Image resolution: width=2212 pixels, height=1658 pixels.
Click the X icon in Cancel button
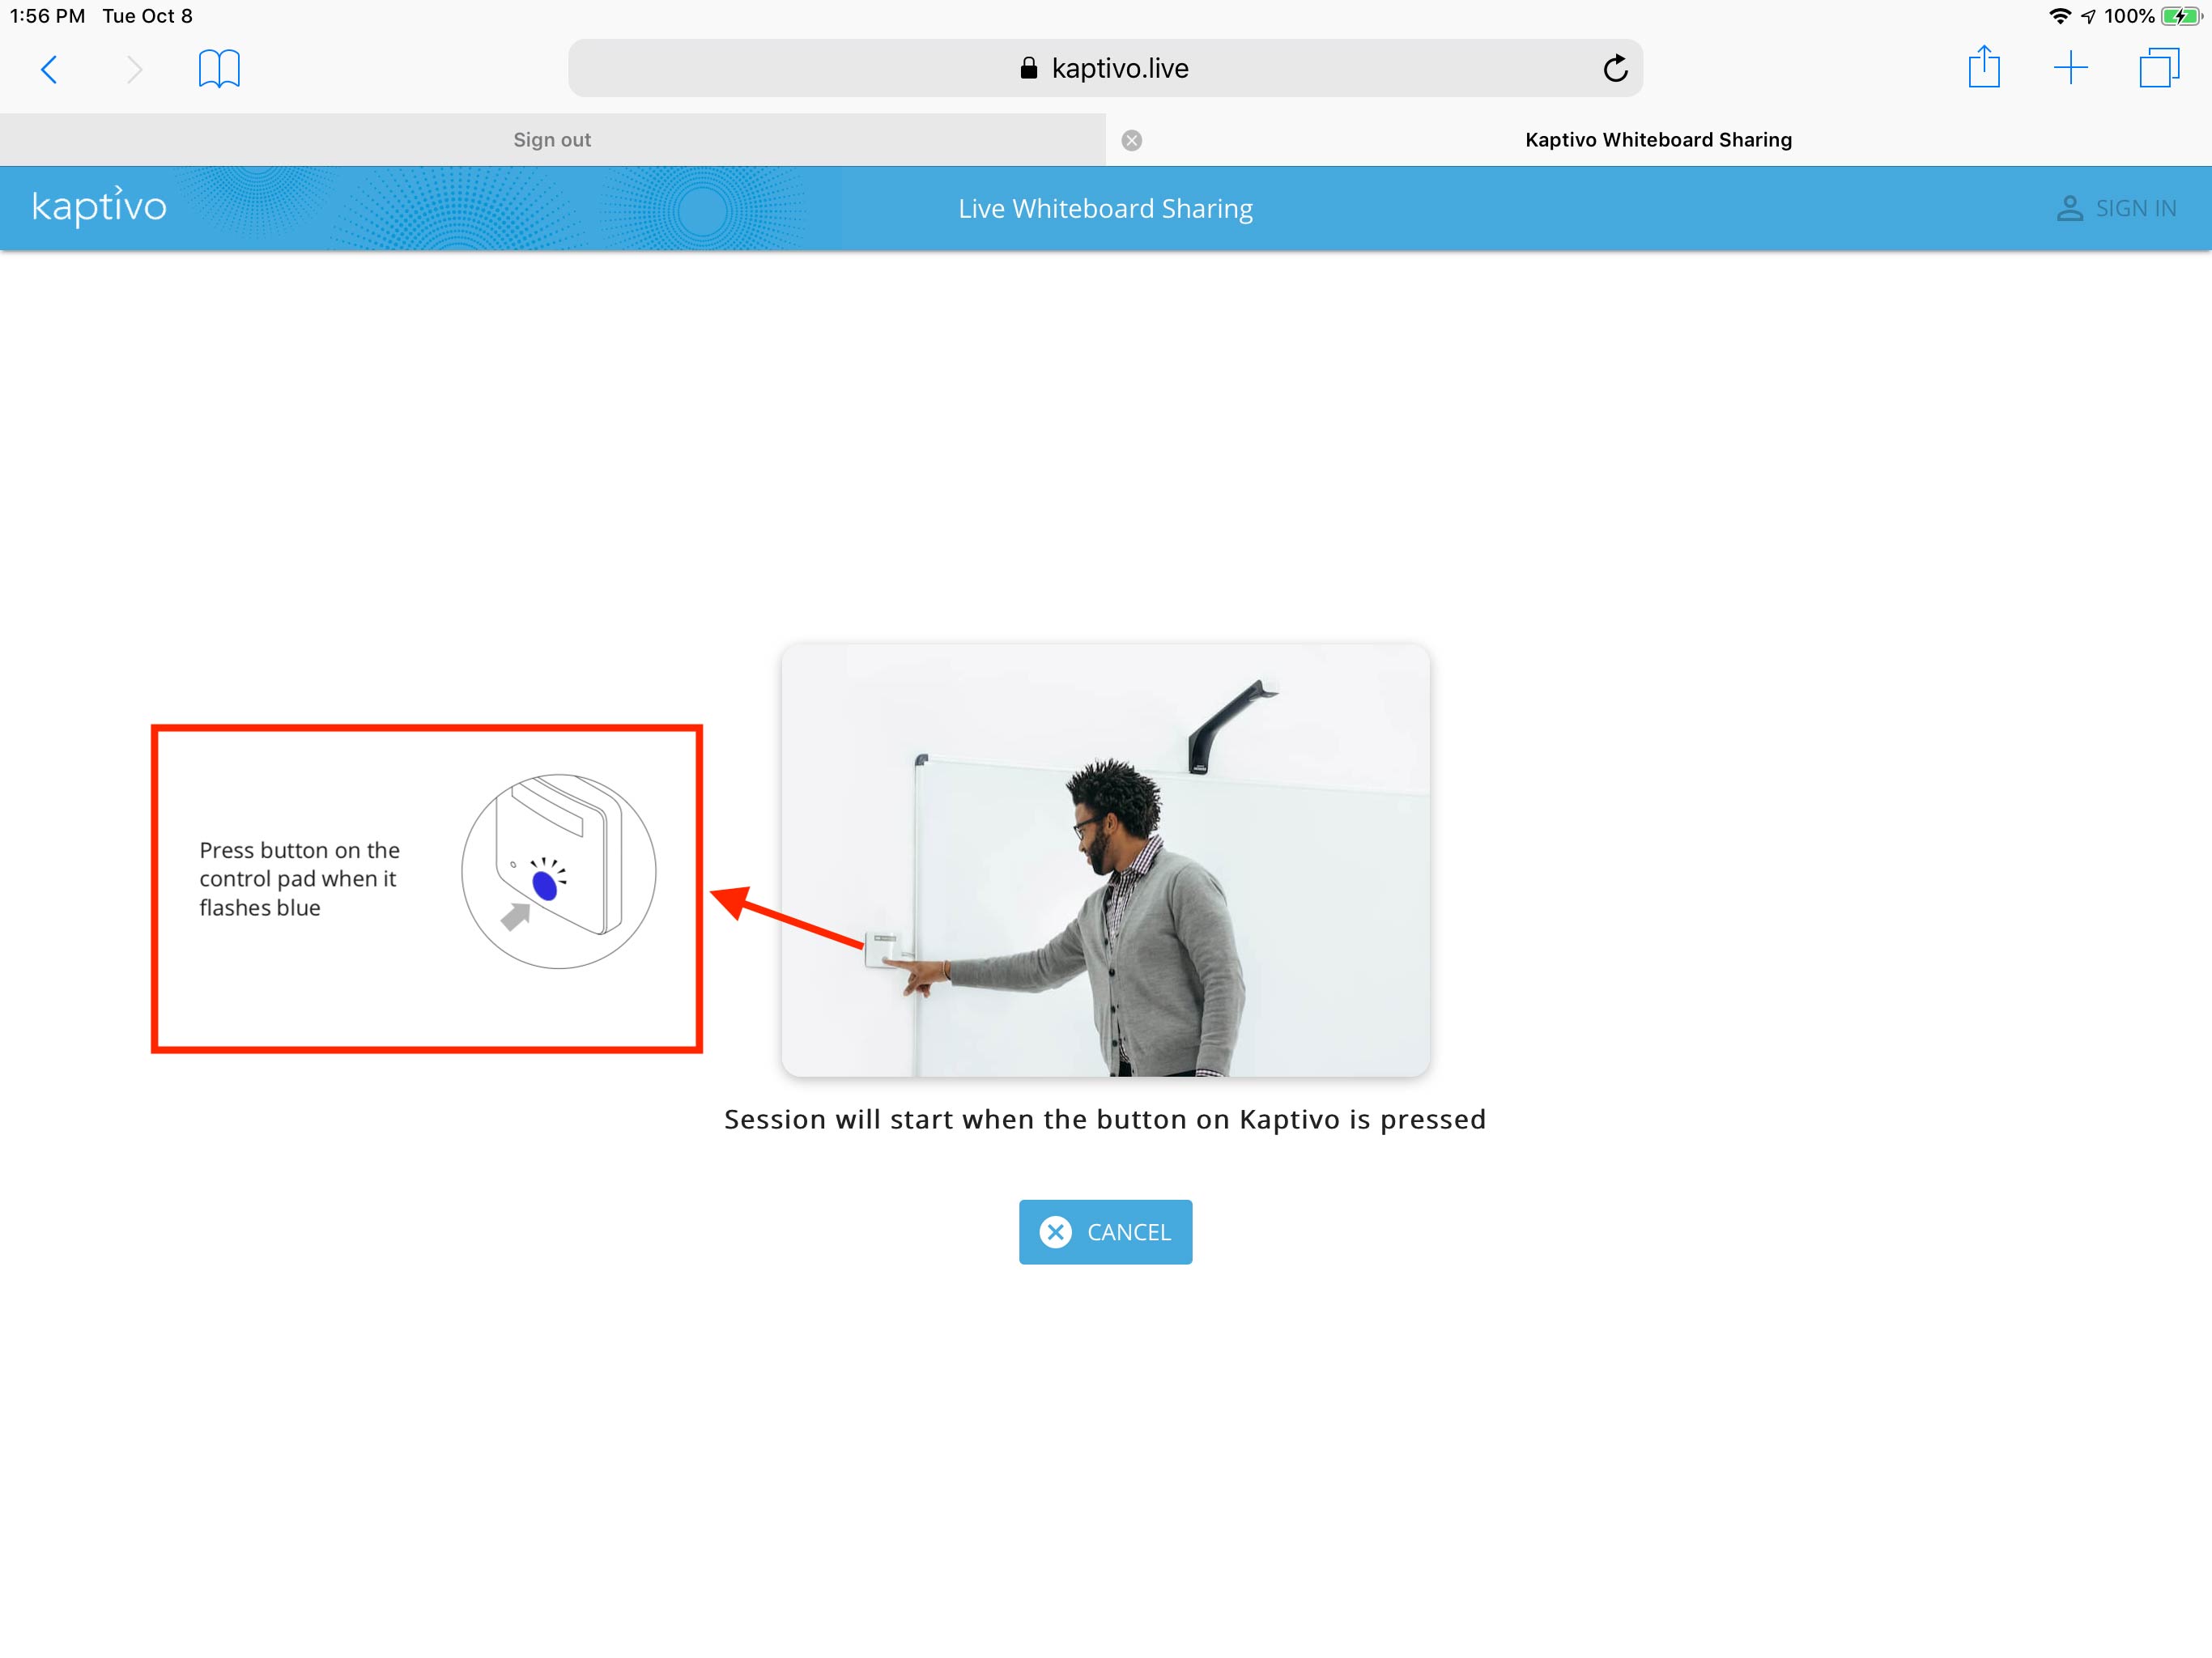click(x=1055, y=1232)
